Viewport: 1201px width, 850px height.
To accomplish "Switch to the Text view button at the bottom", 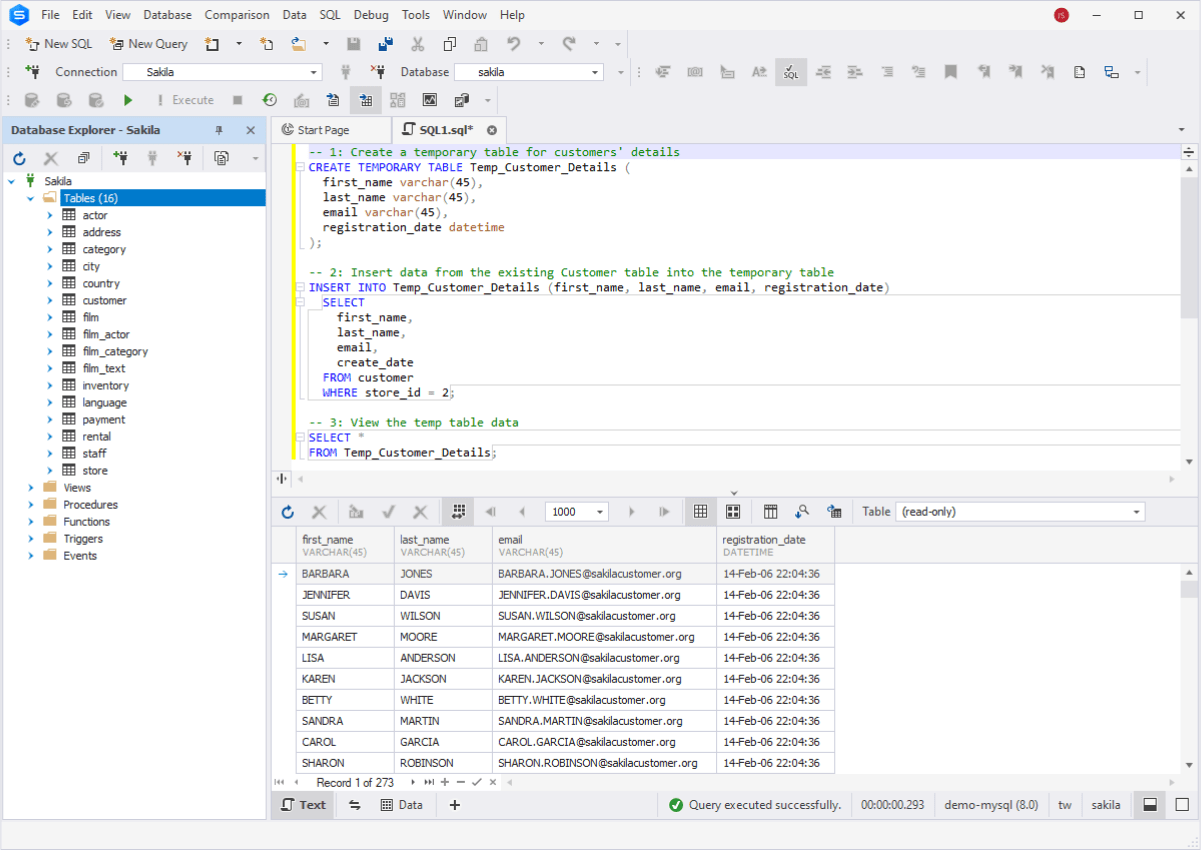I will [303, 805].
